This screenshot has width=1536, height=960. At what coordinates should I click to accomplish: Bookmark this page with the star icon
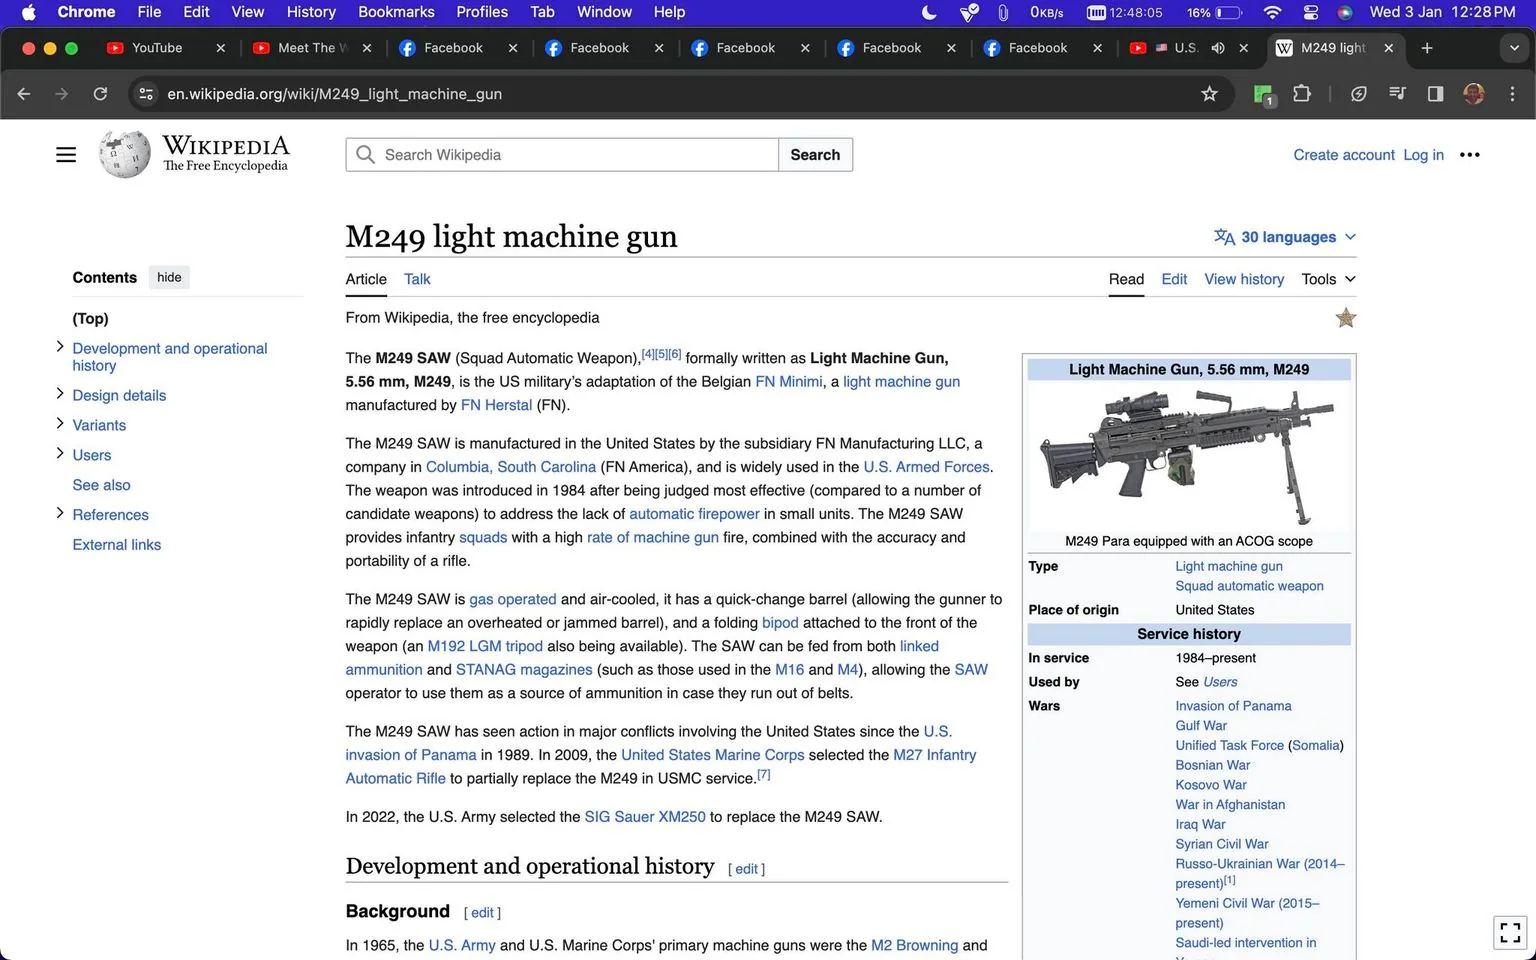[1209, 94]
